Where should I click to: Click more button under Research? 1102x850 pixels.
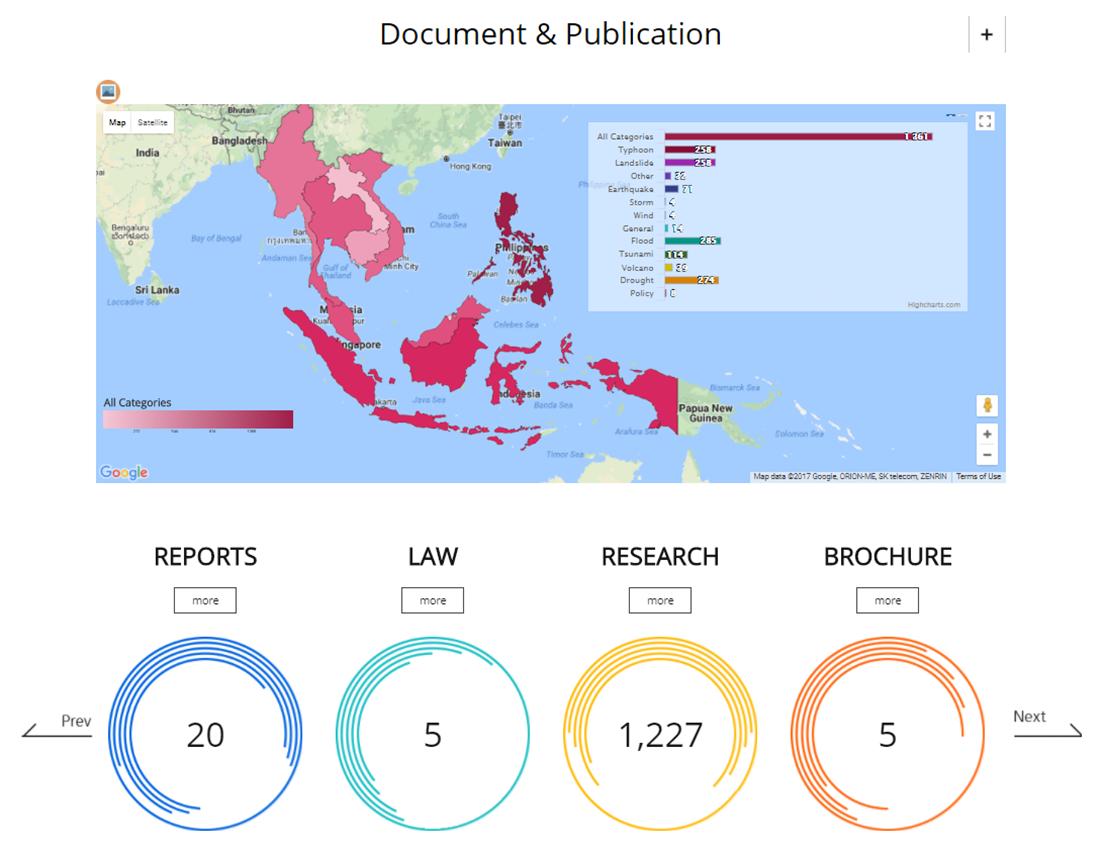(660, 601)
